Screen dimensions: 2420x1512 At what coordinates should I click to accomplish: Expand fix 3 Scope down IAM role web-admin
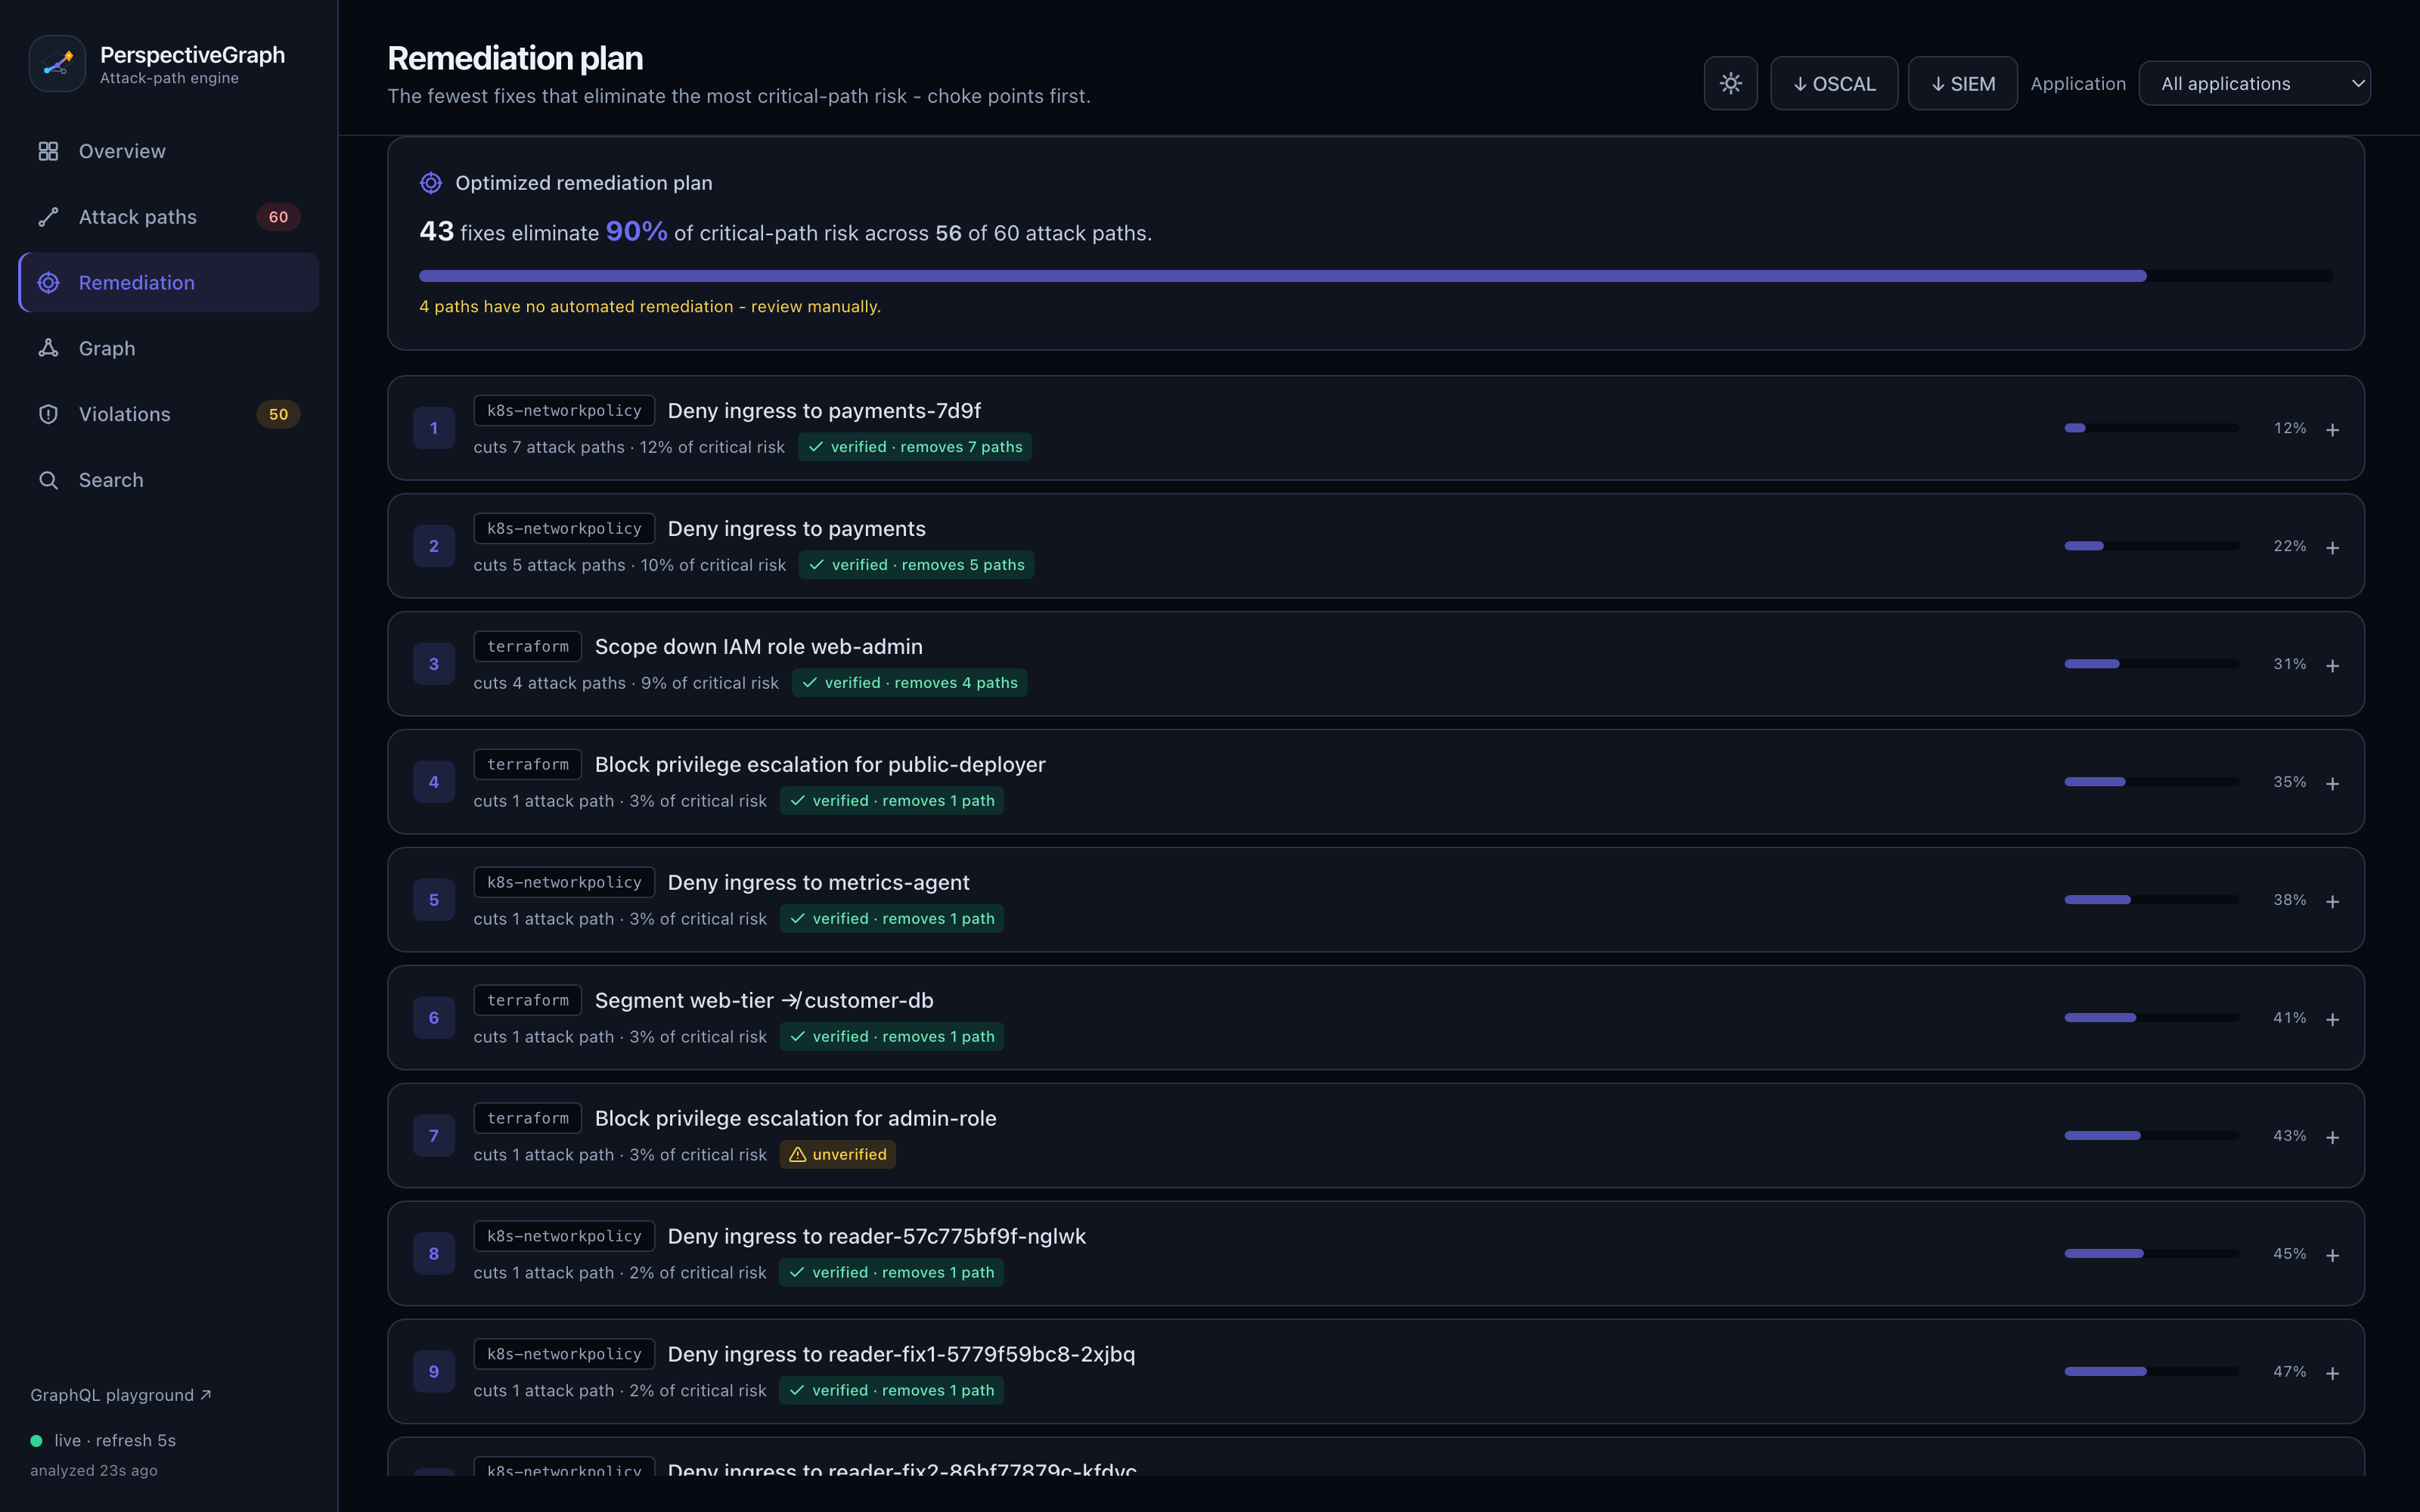pyautogui.click(x=2332, y=665)
